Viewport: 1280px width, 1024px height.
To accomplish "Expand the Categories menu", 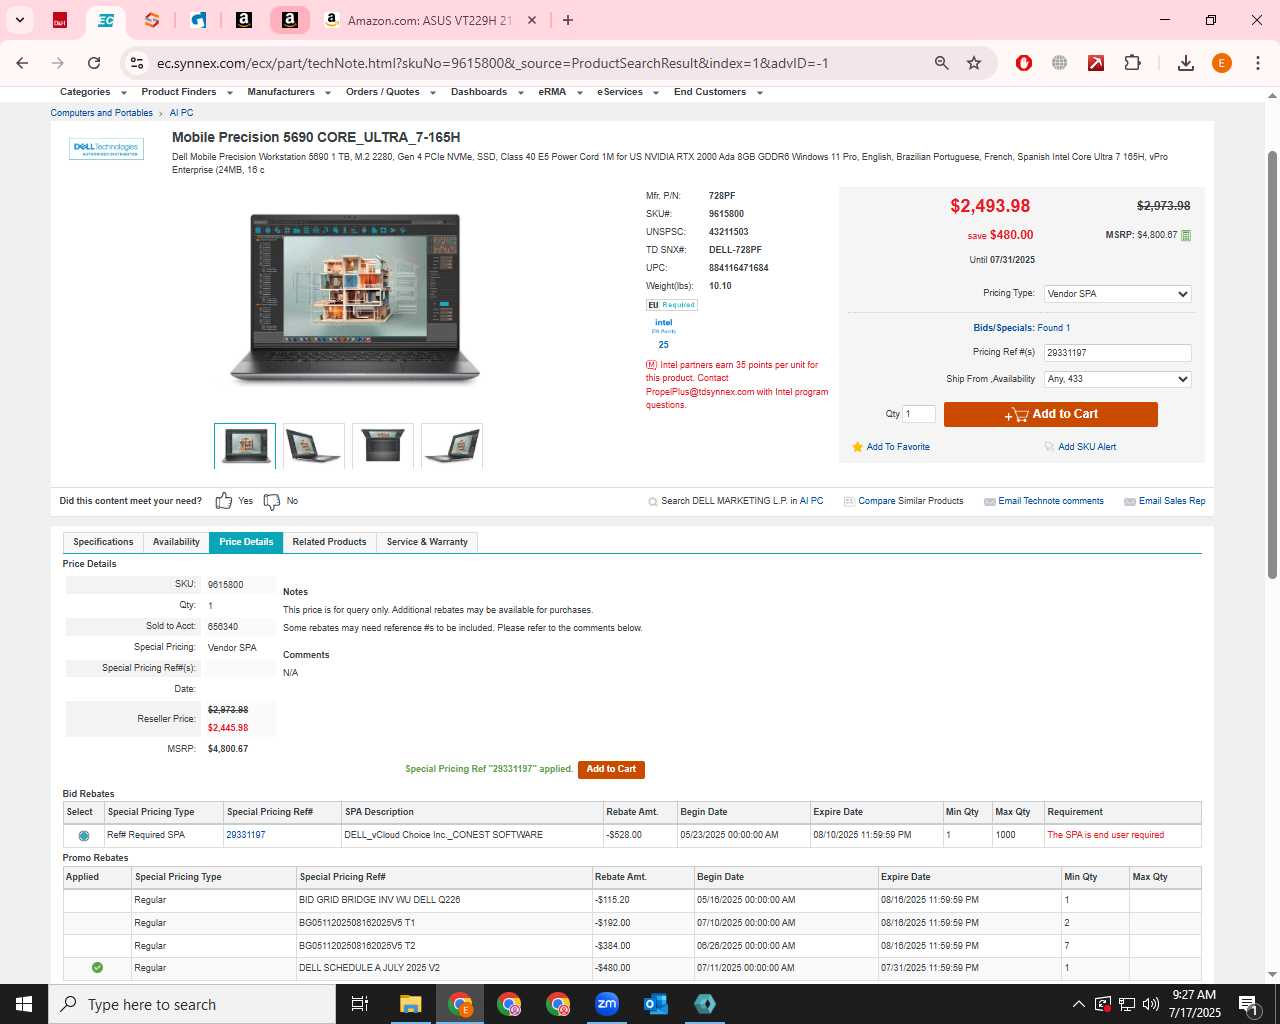I will (x=93, y=92).
